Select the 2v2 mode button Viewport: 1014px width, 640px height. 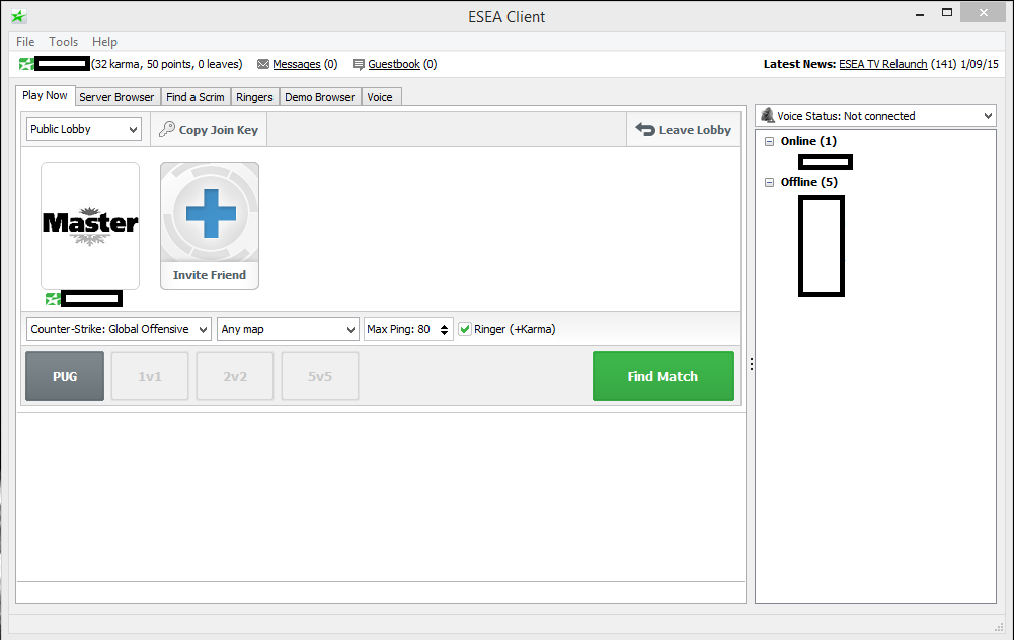(x=235, y=376)
